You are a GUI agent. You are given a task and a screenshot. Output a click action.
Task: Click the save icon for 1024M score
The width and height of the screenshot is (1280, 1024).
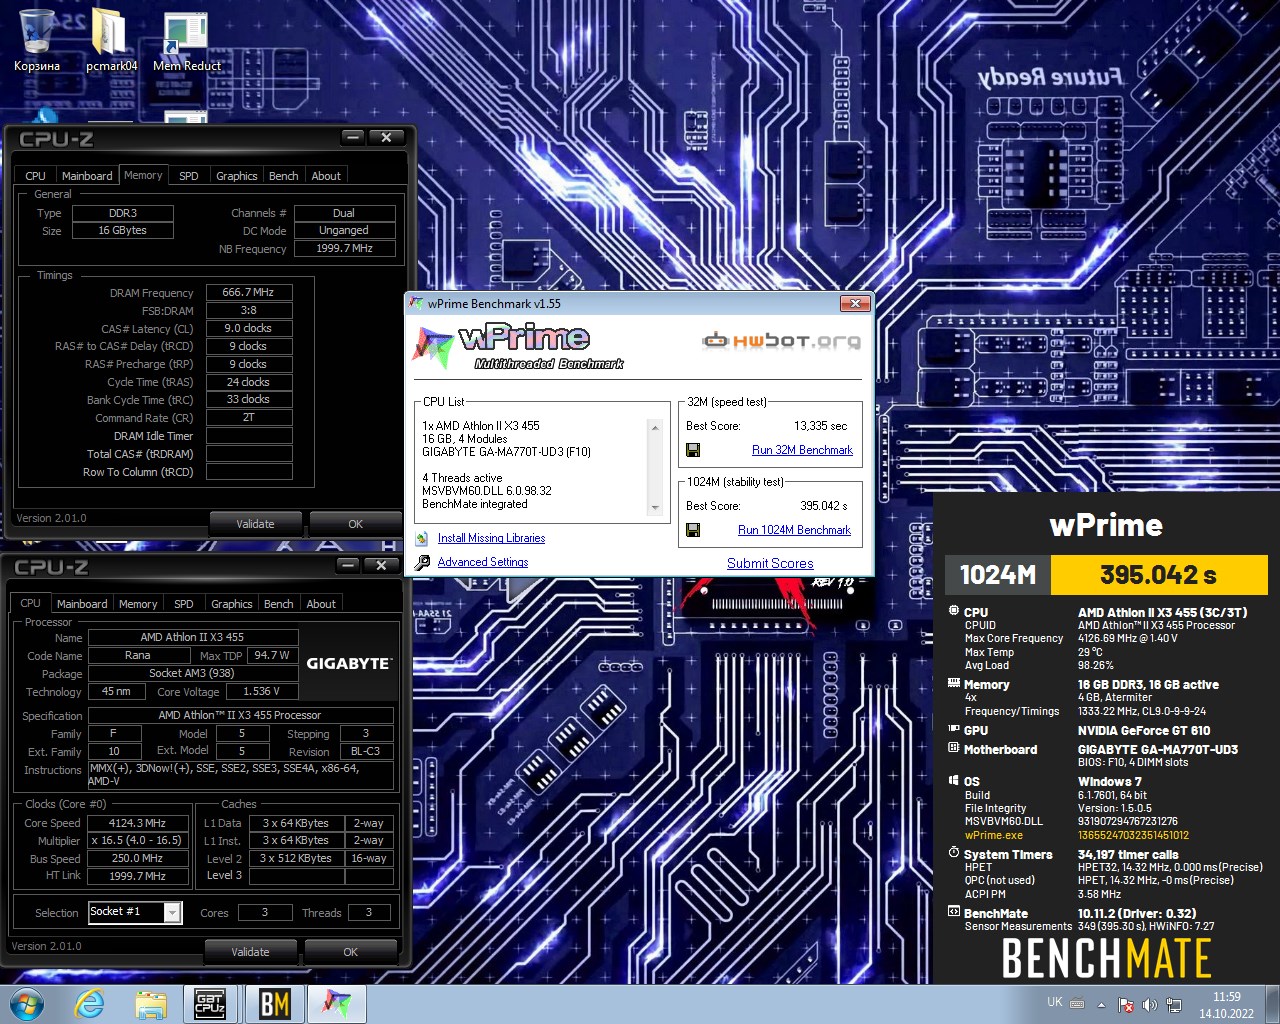pyautogui.click(x=693, y=530)
